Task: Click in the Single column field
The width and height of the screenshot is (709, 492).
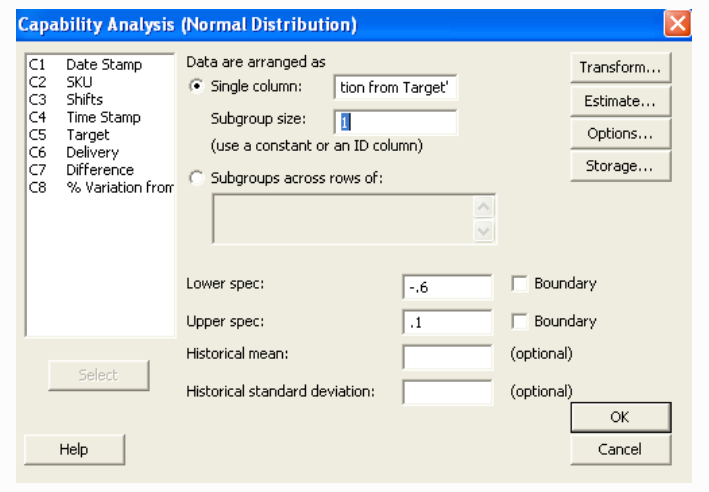Action: (396, 87)
